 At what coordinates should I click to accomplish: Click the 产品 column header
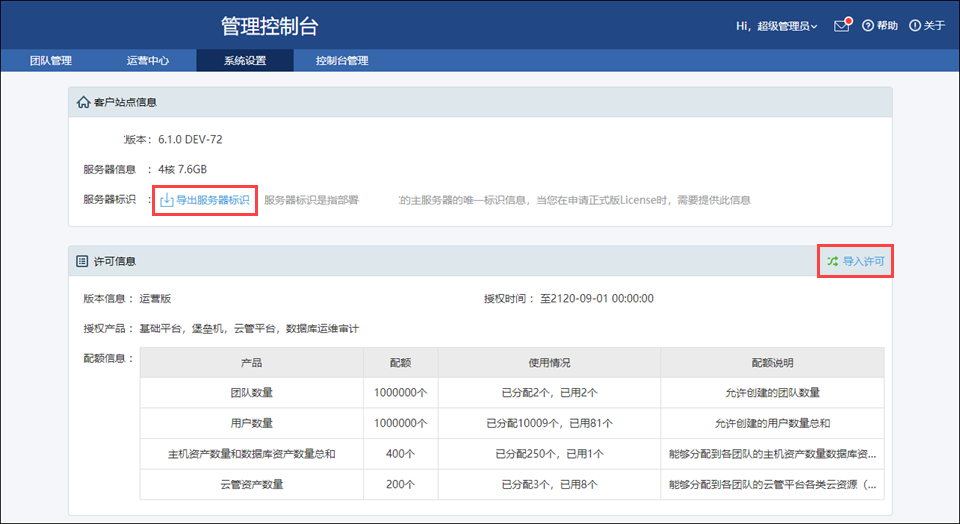[x=252, y=362]
